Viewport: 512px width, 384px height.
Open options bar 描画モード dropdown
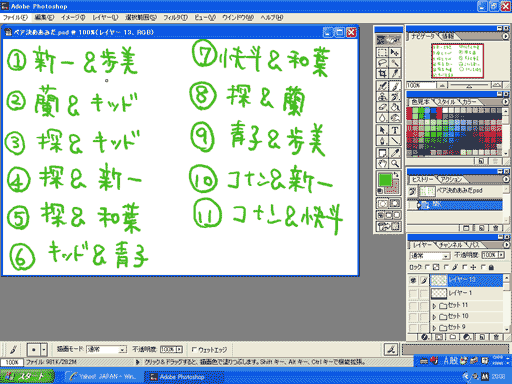pyautogui.click(x=123, y=350)
